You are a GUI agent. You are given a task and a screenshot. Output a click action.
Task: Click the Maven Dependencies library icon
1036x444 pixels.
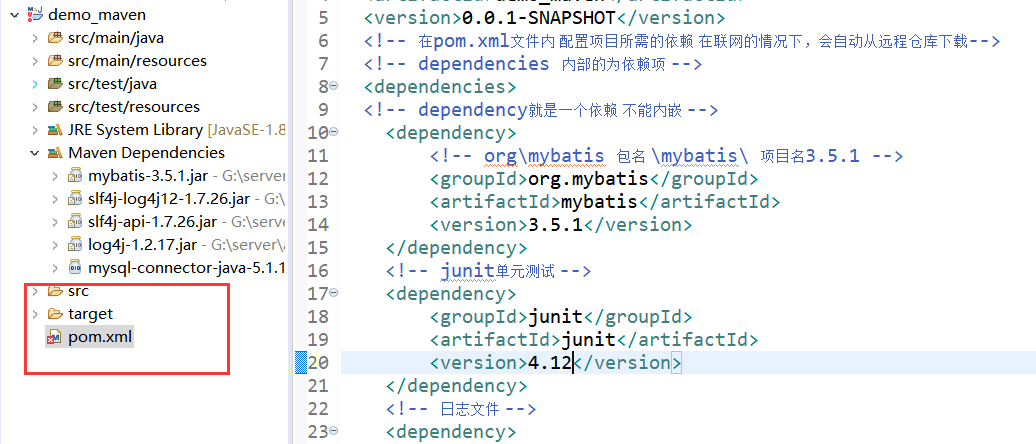point(56,153)
